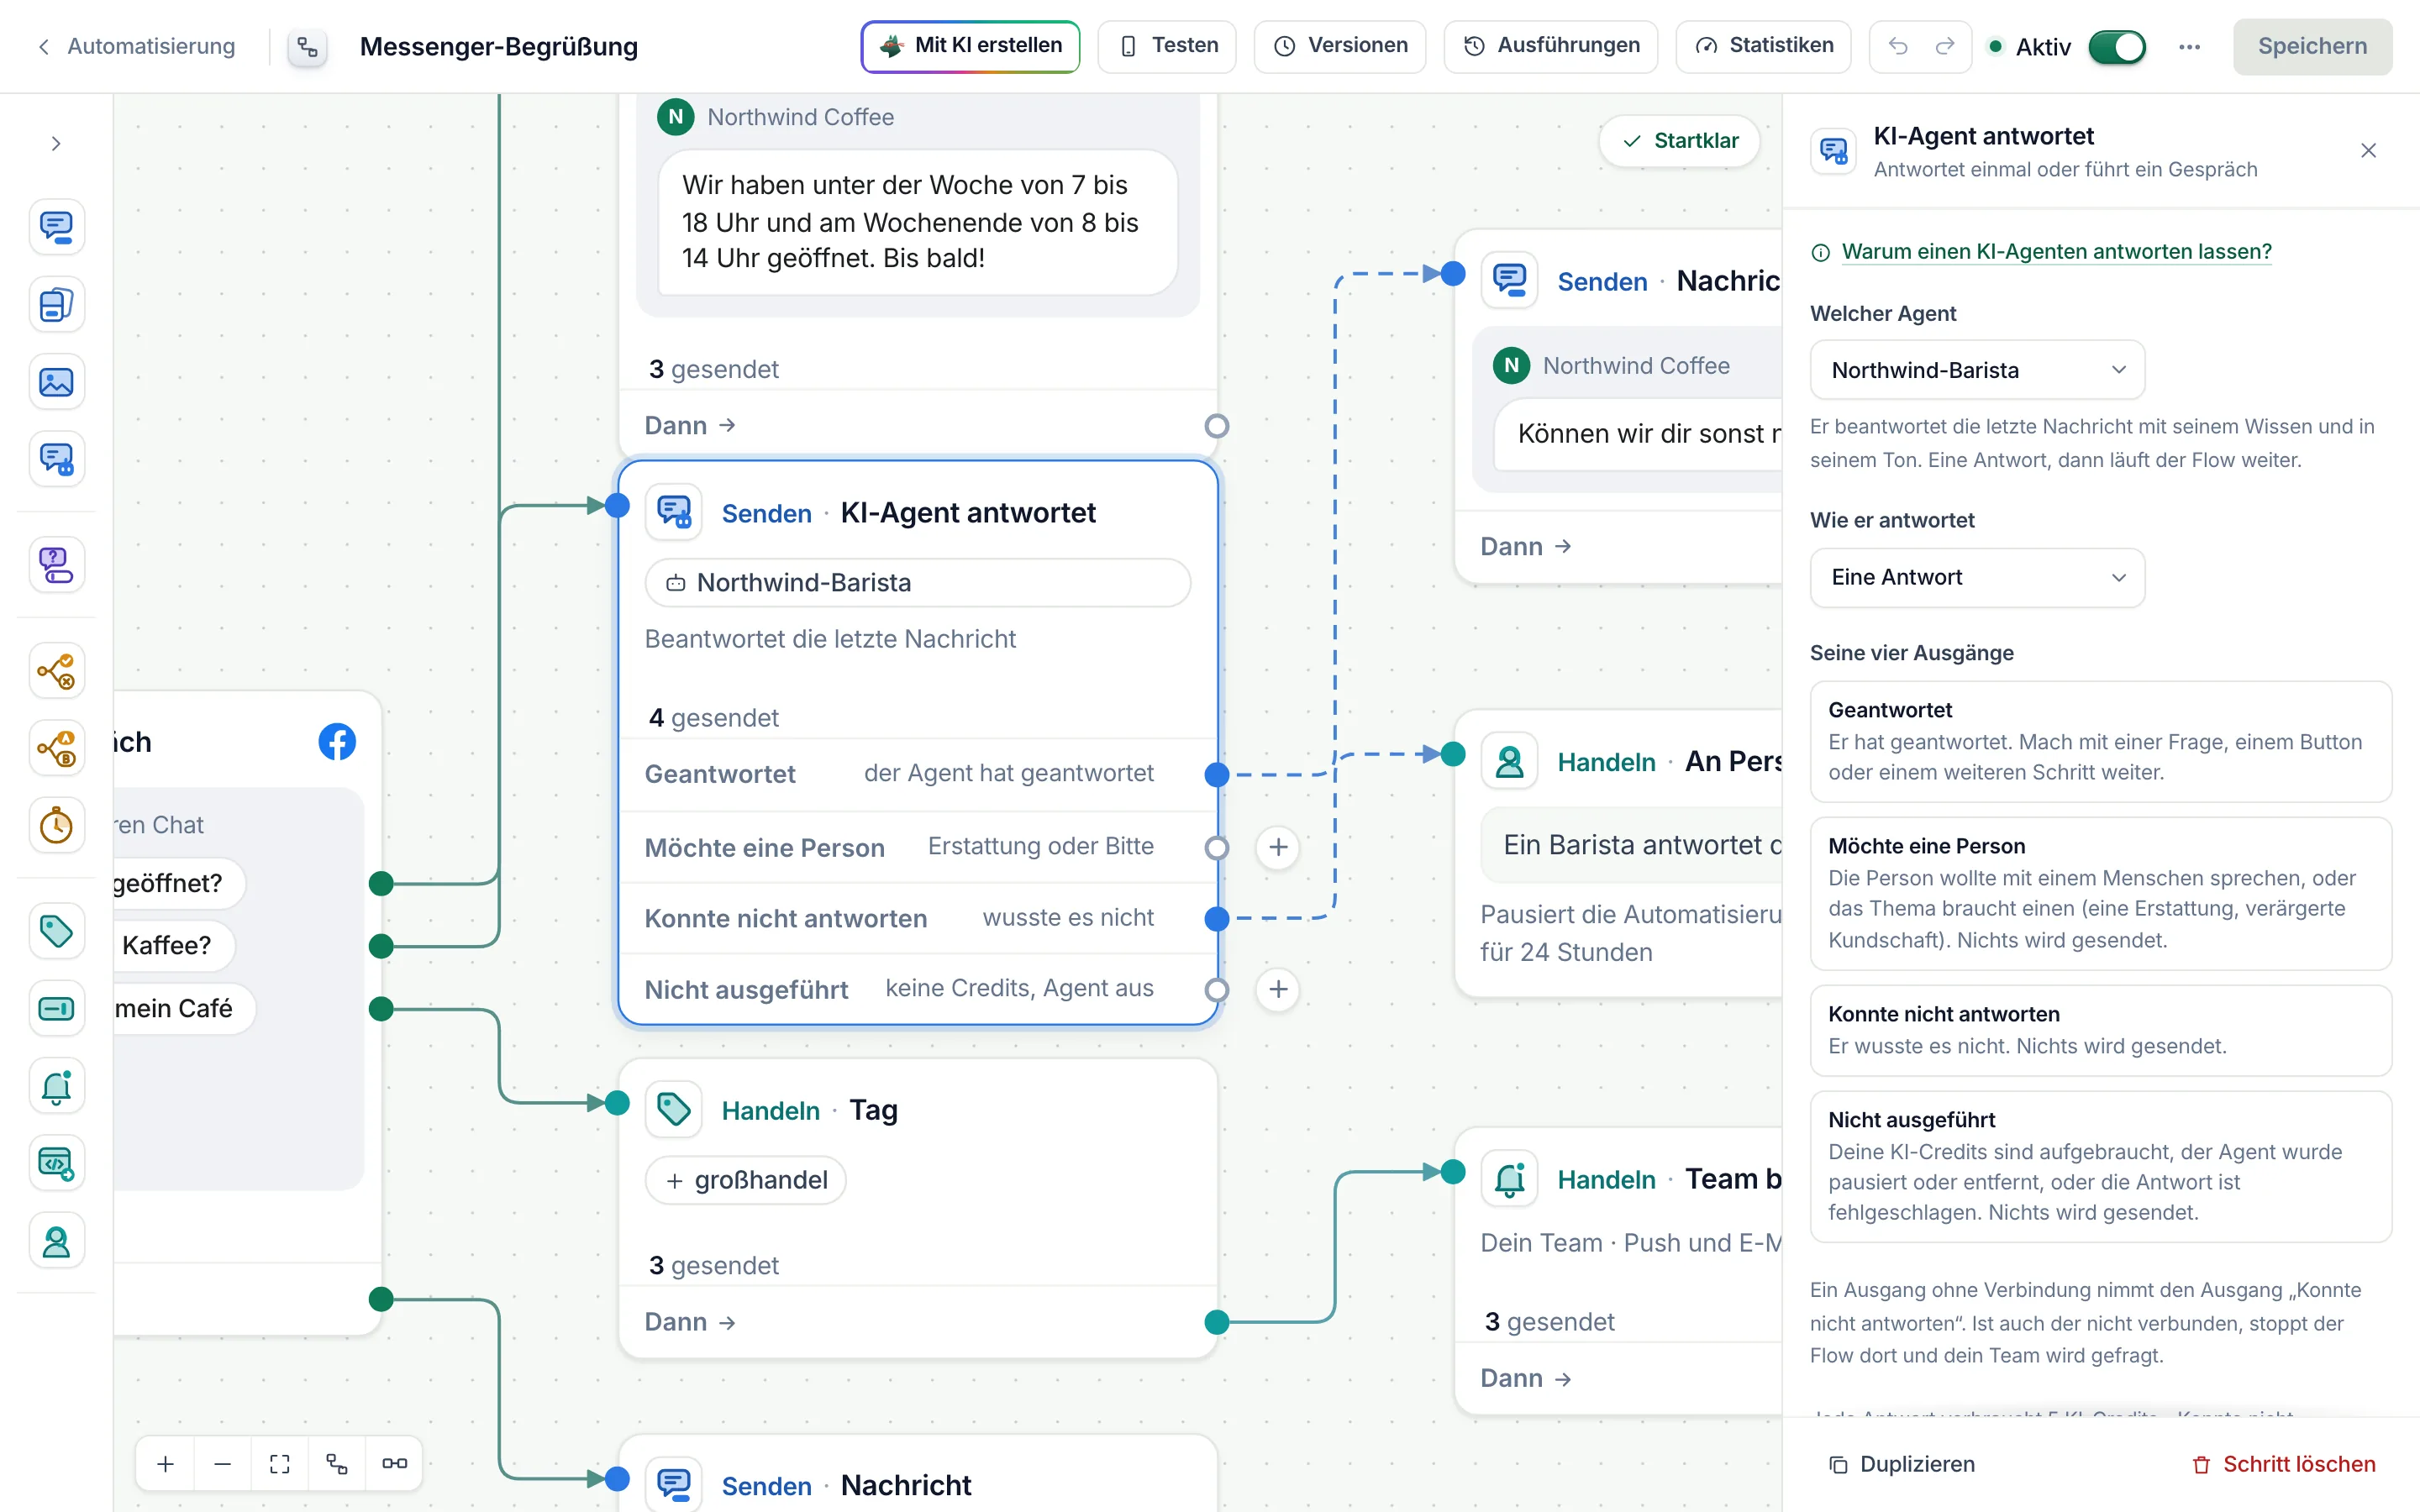Select the Geantwortet exit card in panel
This screenshot has height=1512, width=2420.
pos(2100,742)
